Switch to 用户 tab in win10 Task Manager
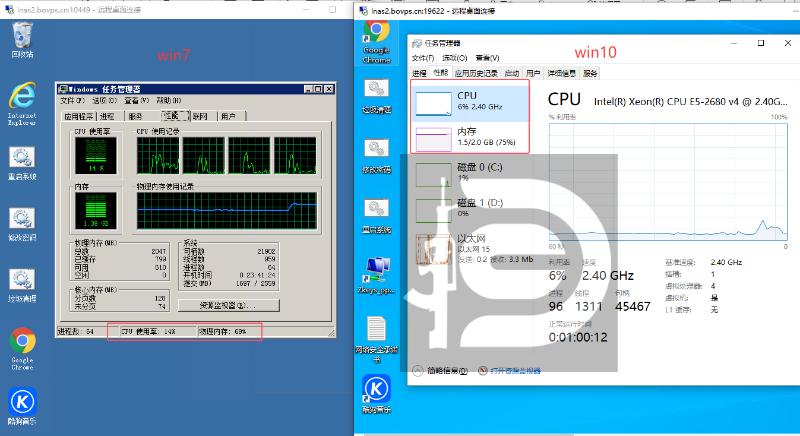Screen dimensions: 800x436 click(x=533, y=73)
